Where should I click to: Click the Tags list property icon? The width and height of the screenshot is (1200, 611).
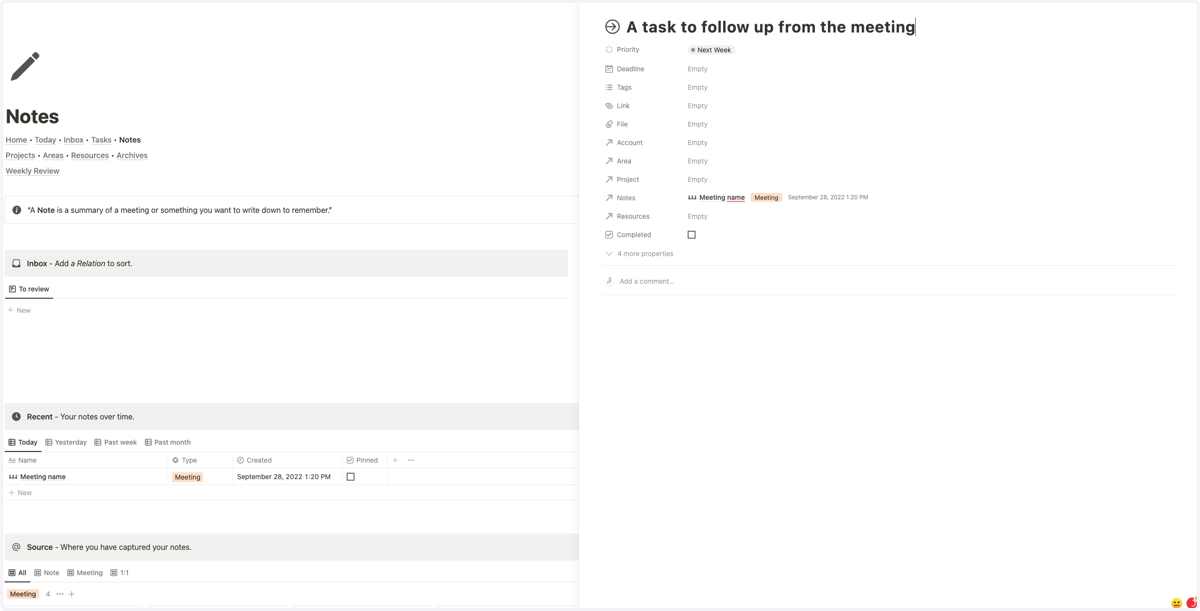click(609, 87)
